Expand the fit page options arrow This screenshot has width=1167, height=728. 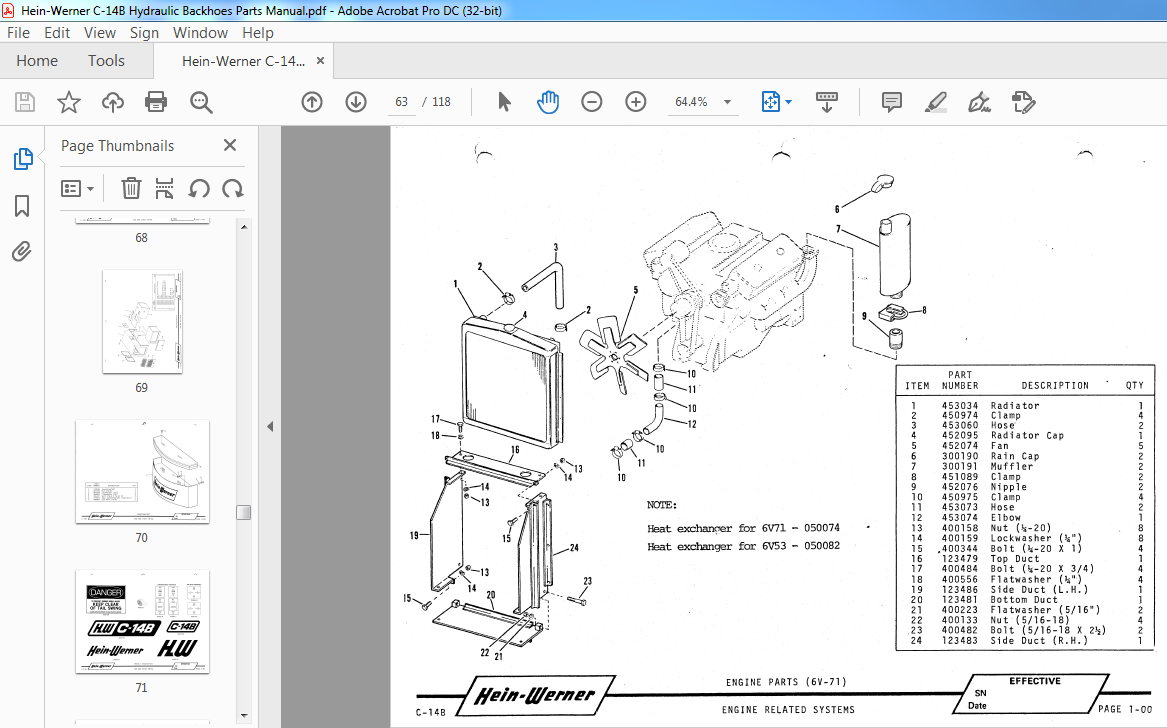click(x=789, y=102)
